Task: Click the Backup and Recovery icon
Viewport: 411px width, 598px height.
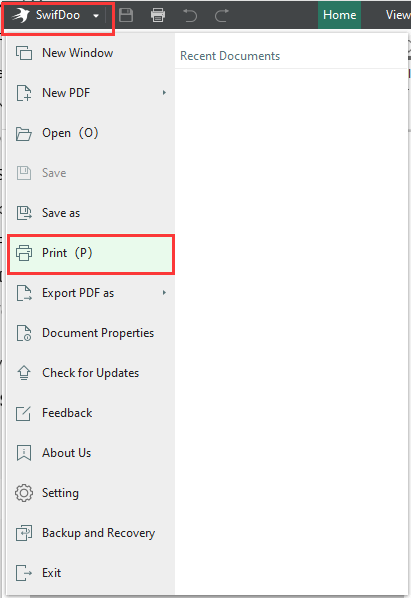Action: click(24, 533)
